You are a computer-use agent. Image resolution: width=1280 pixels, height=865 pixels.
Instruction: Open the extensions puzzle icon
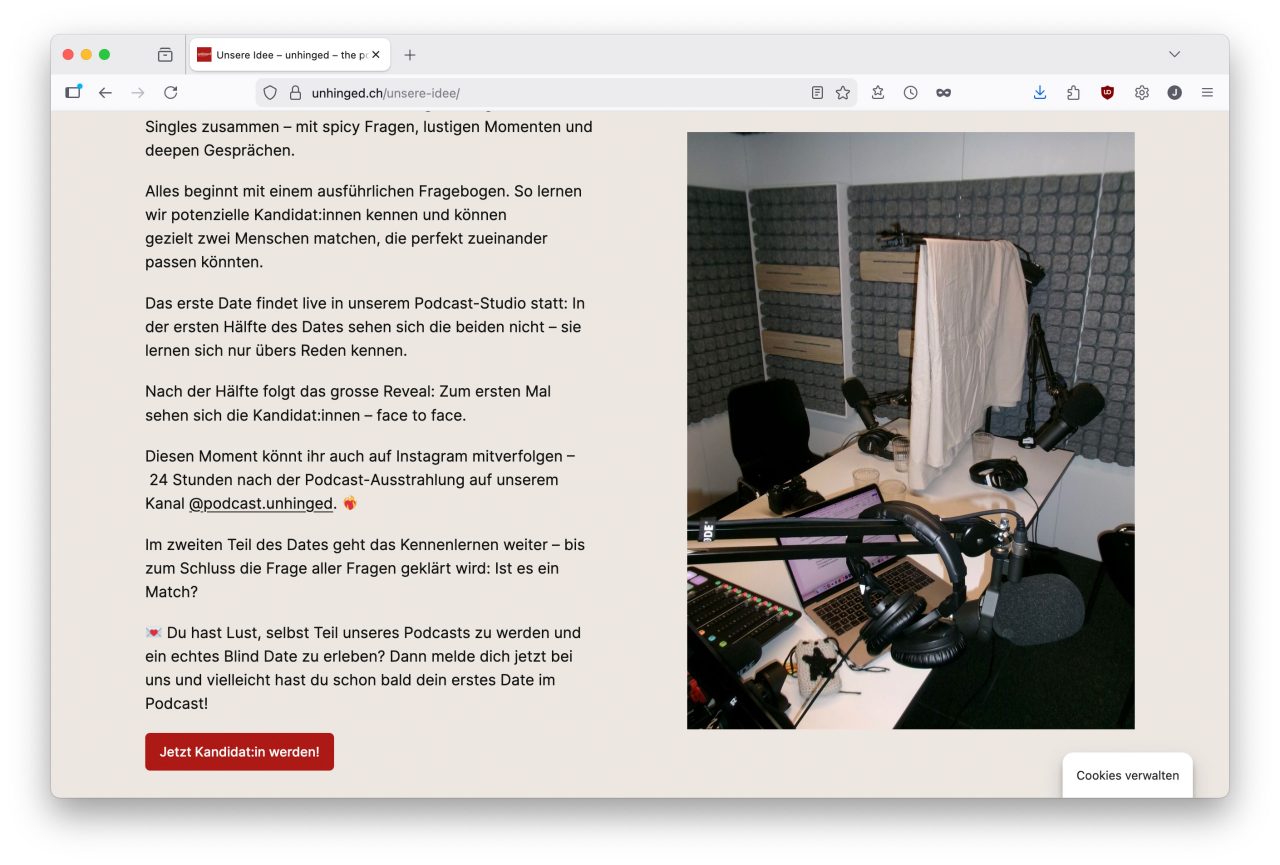(x=1073, y=93)
